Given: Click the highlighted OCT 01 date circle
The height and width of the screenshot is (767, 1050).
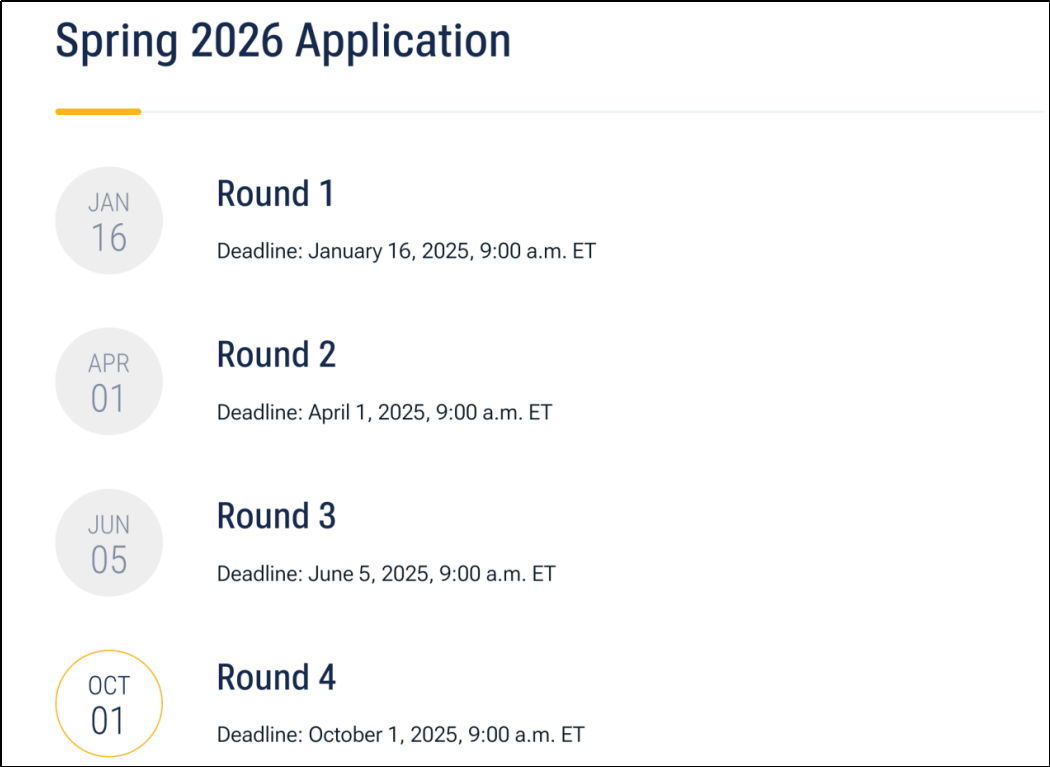Looking at the screenshot, I should [108, 703].
